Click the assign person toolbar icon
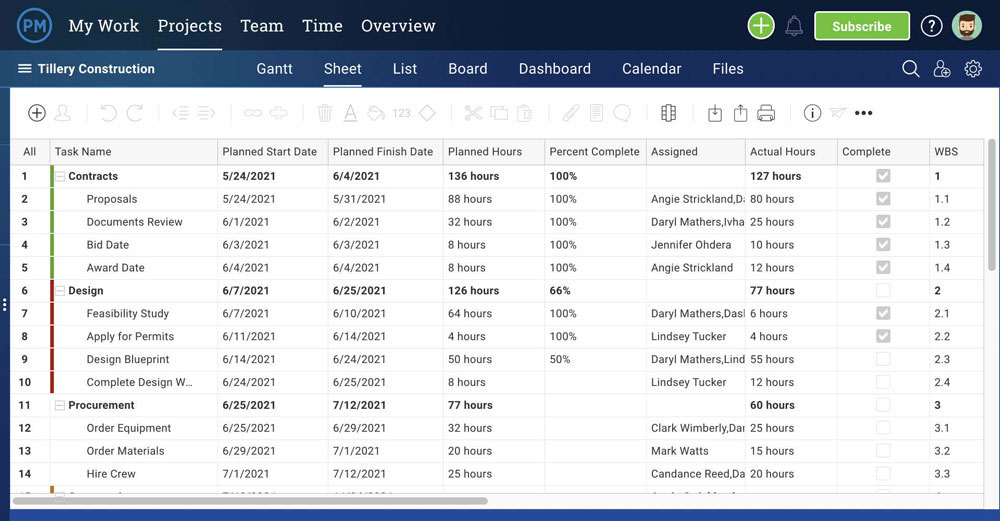This screenshot has width=1000, height=521. (62, 113)
